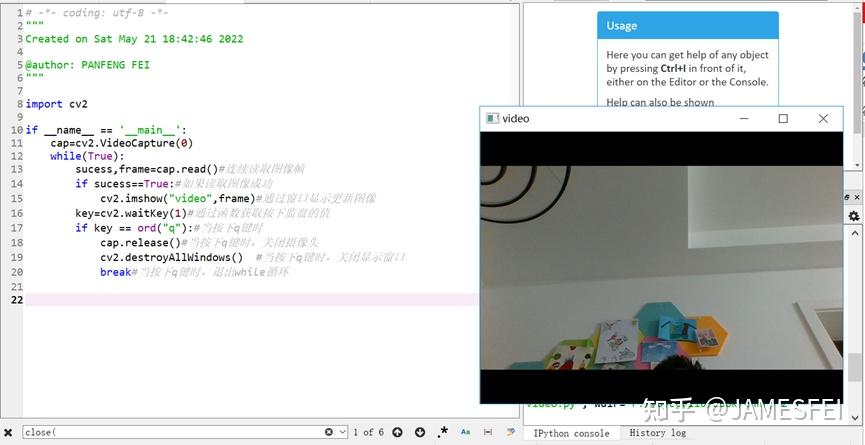Click the highlighted empty line 22
The width and height of the screenshot is (865, 445).
pyautogui.click(x=252, y=299)
